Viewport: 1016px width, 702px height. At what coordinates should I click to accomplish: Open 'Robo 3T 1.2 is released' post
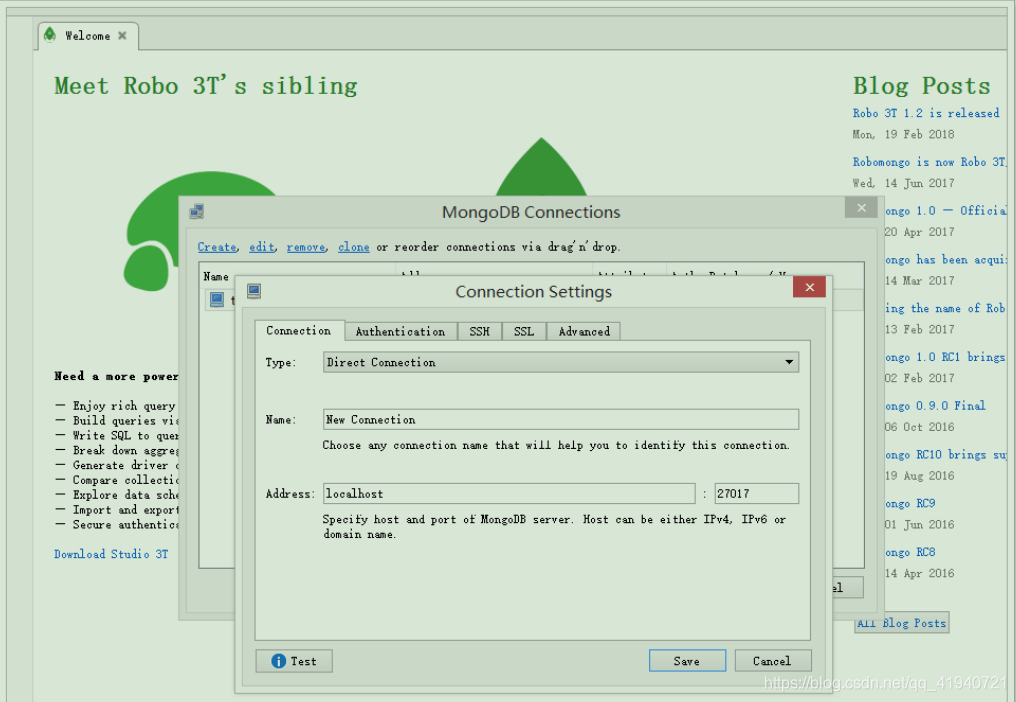pos(926,113)
